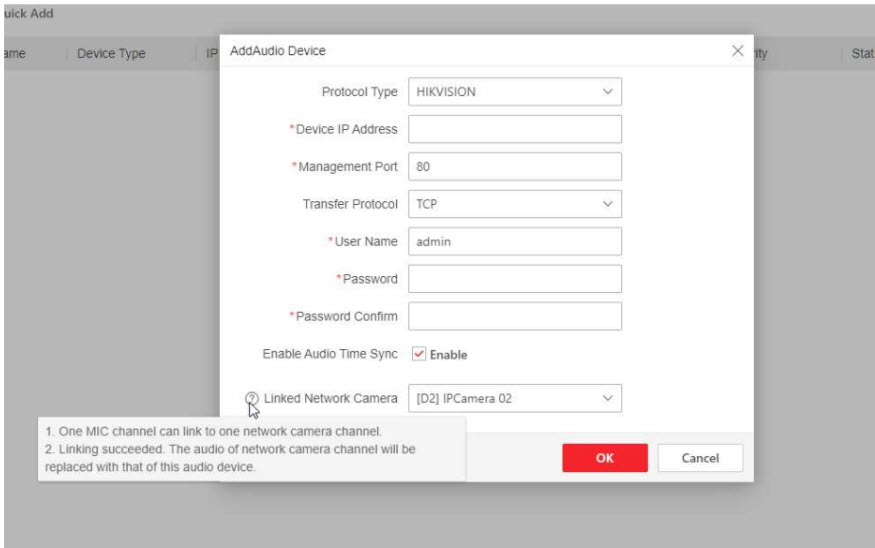This screenshot has width=875, height=548.
Task: Select the Password input field
Action: 514,279
